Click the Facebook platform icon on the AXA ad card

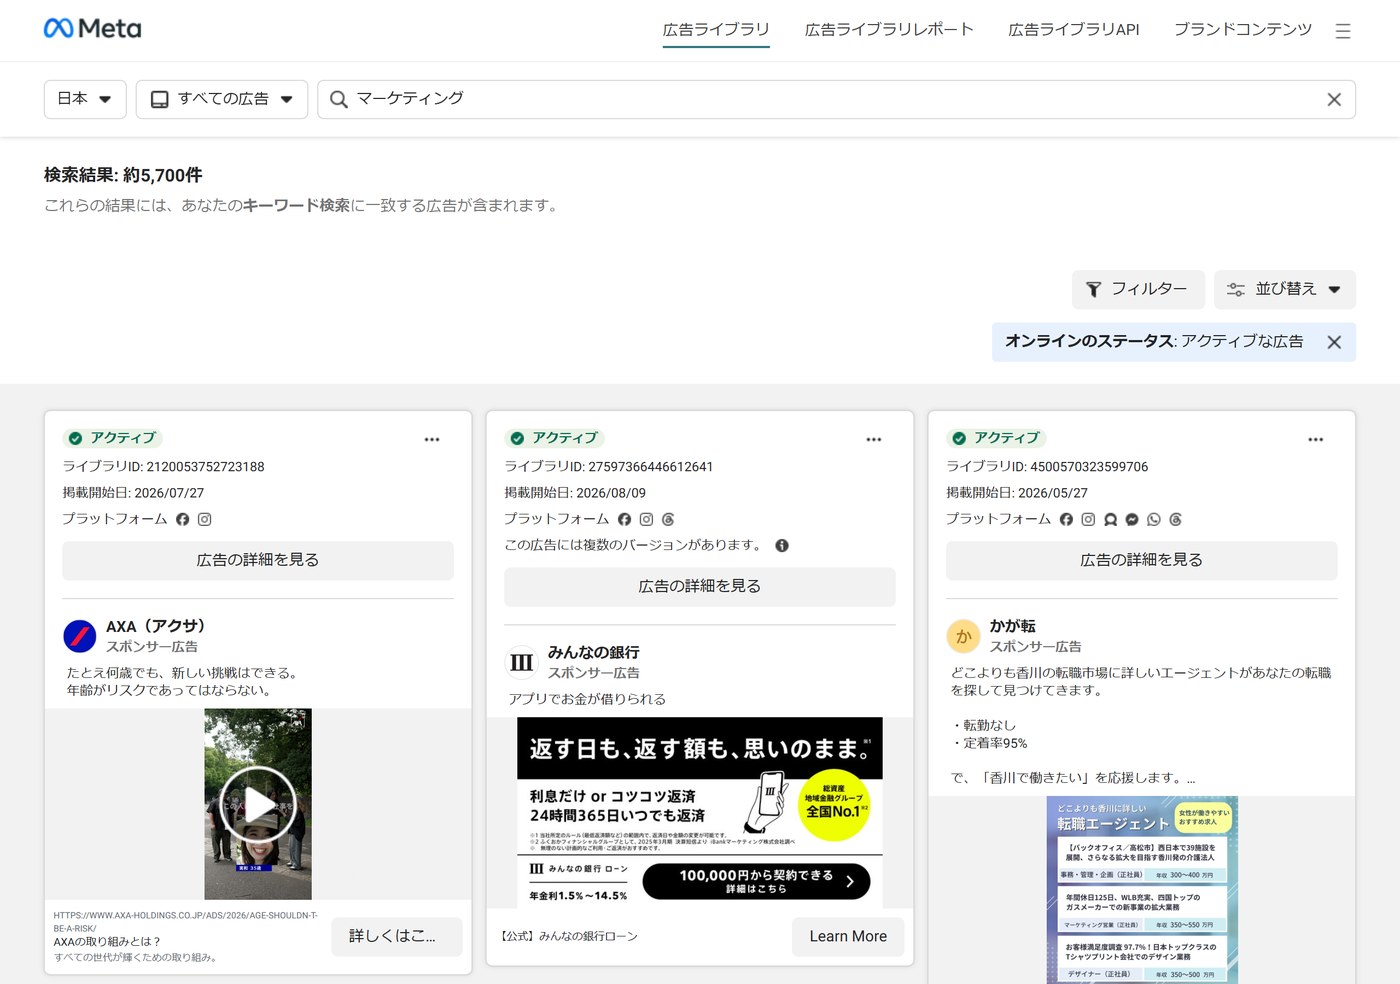(x=182, y=519)
